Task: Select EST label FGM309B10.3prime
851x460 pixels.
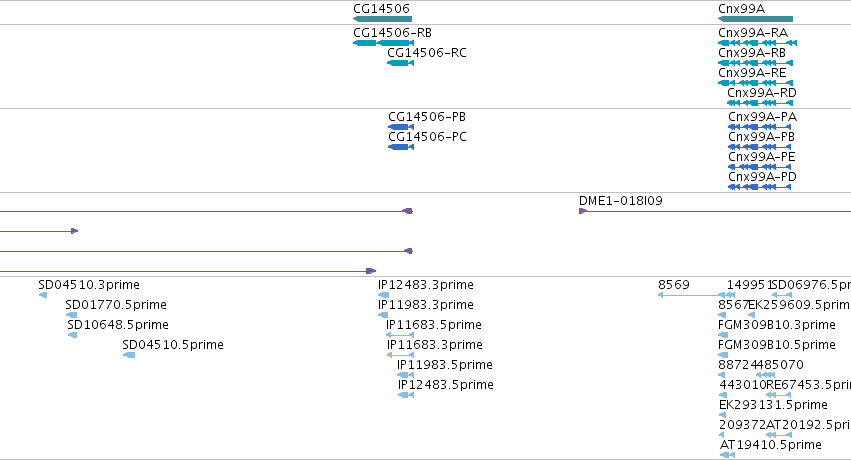Action: 776,325
